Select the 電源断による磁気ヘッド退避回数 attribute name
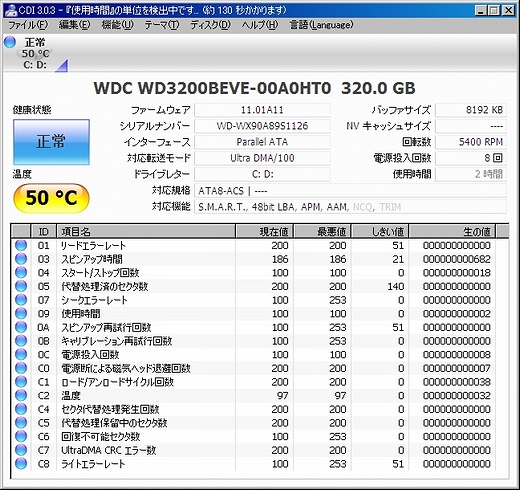Viewport: 520px width, 490px height. [126, 369]
